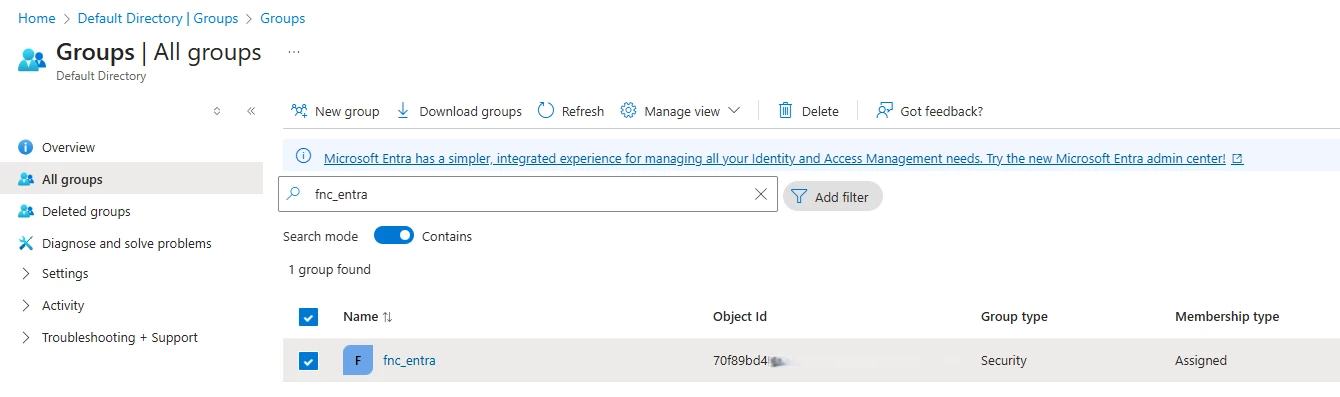Toggle Search mode Contains switch

394,236
